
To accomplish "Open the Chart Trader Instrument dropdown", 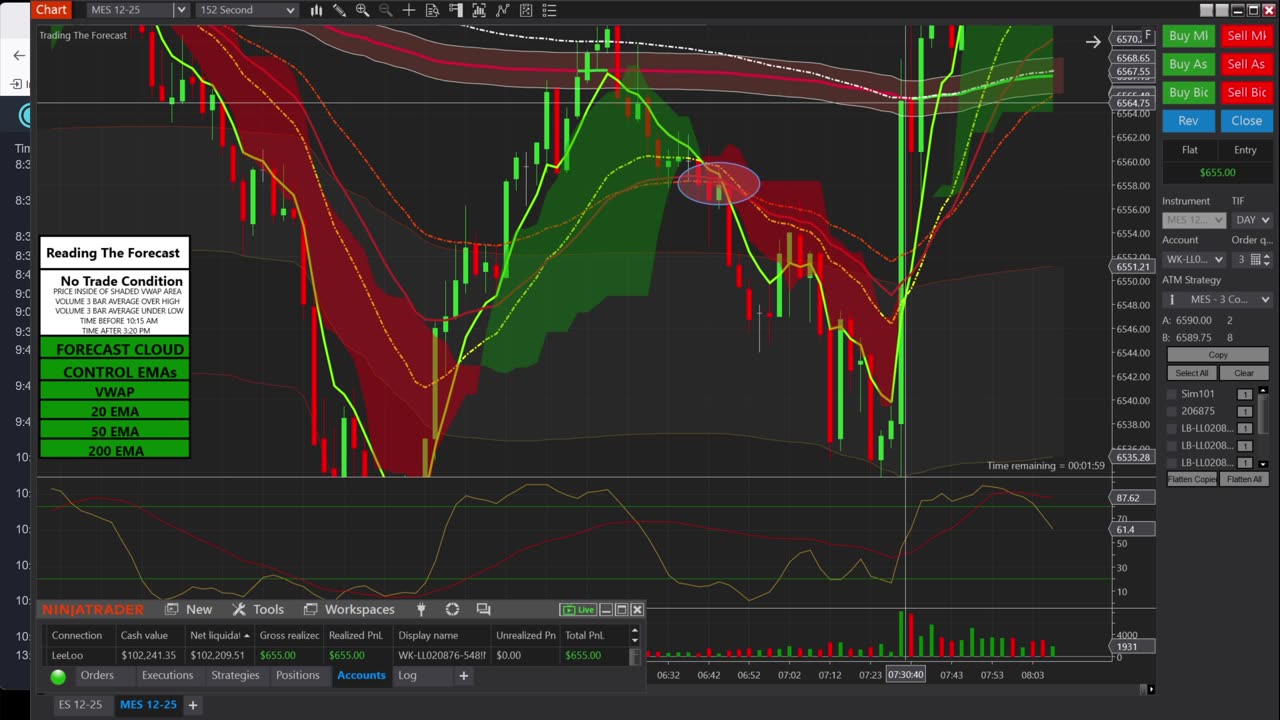I will [x=1193, y=220].
